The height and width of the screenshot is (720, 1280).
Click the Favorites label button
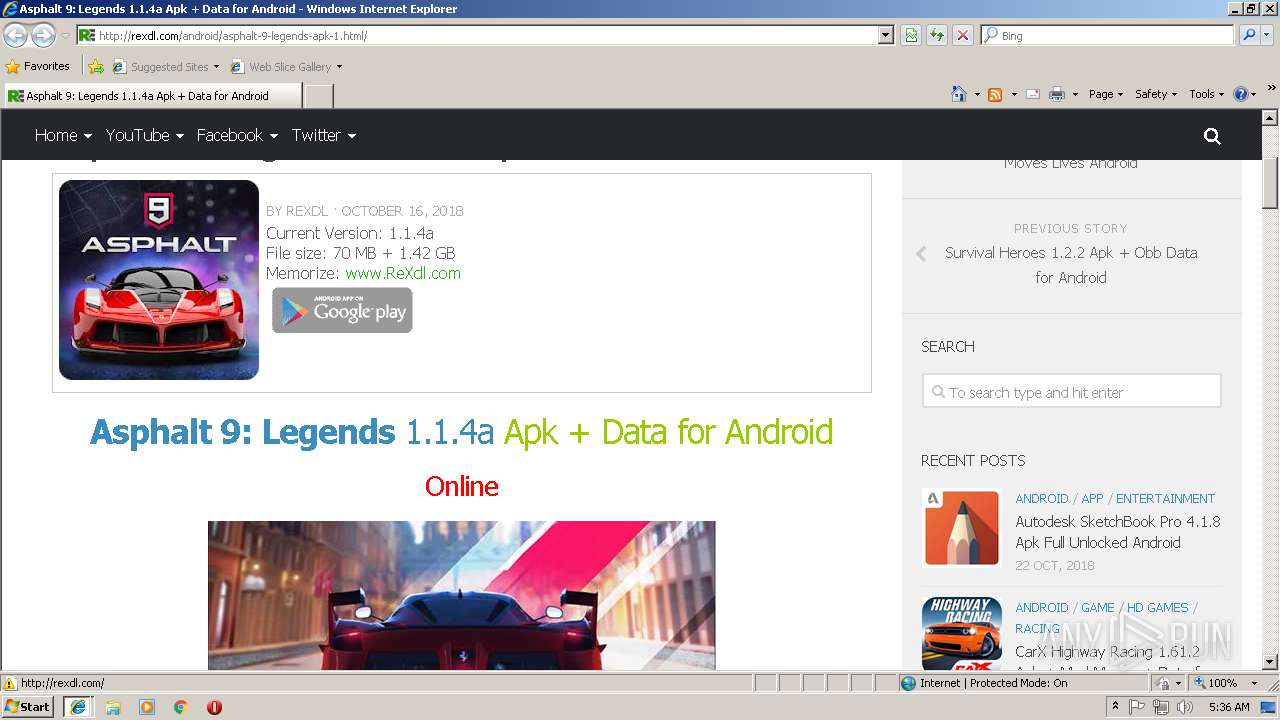[47, 66]
